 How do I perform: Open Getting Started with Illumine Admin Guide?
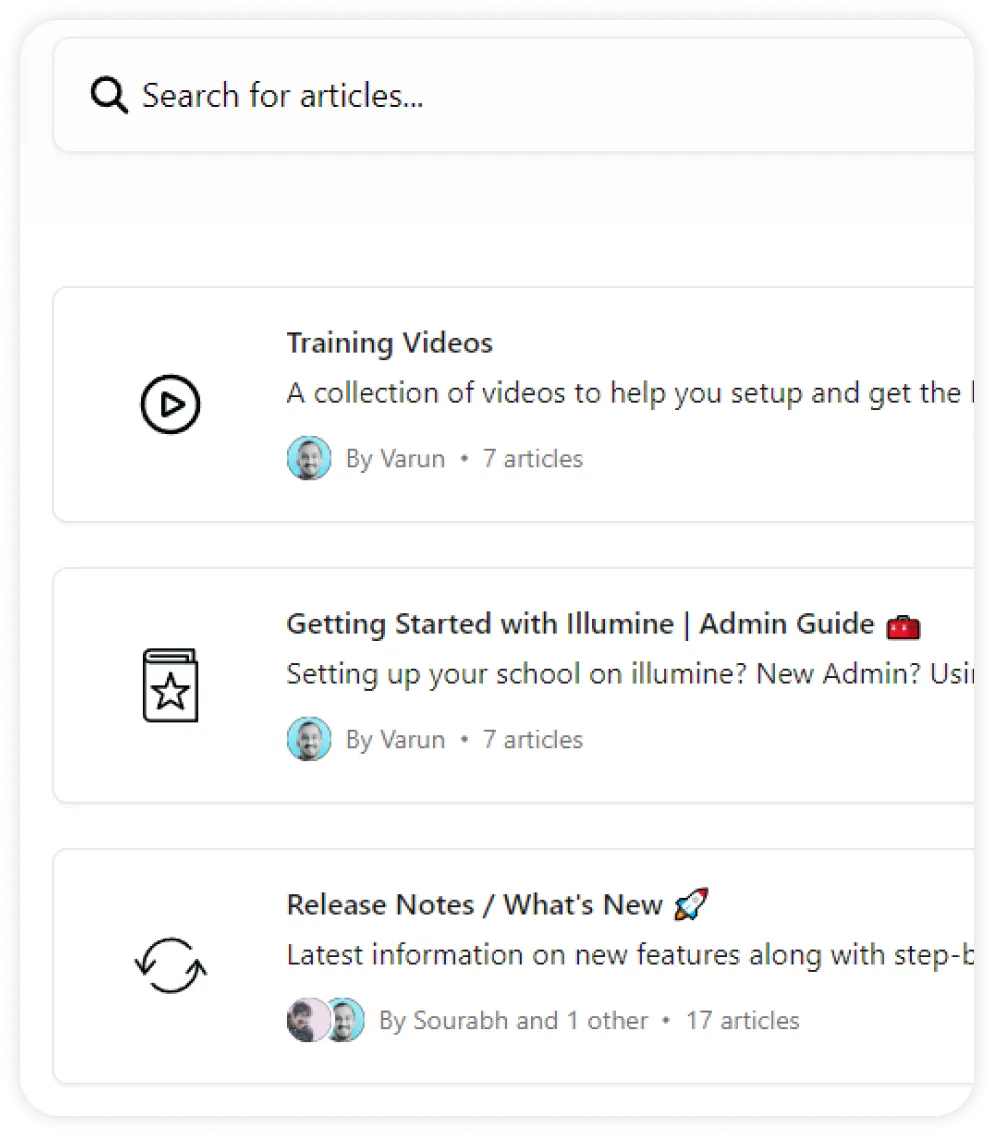(580, 624)
